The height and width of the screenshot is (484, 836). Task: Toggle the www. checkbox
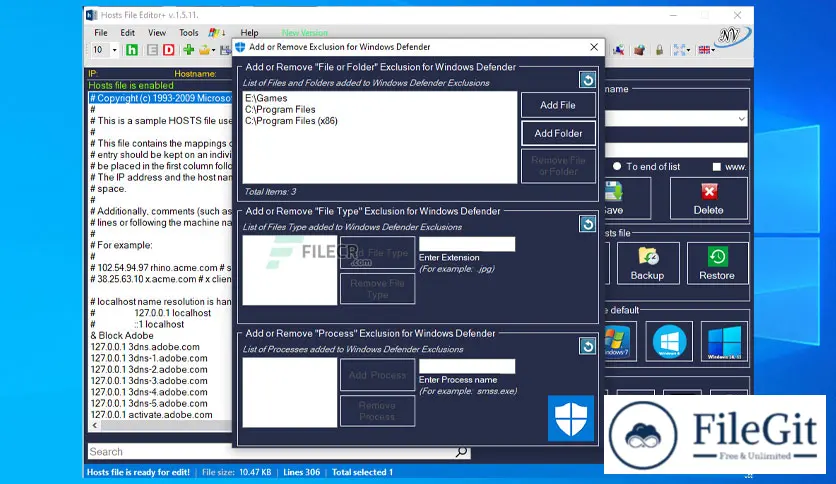717,167
